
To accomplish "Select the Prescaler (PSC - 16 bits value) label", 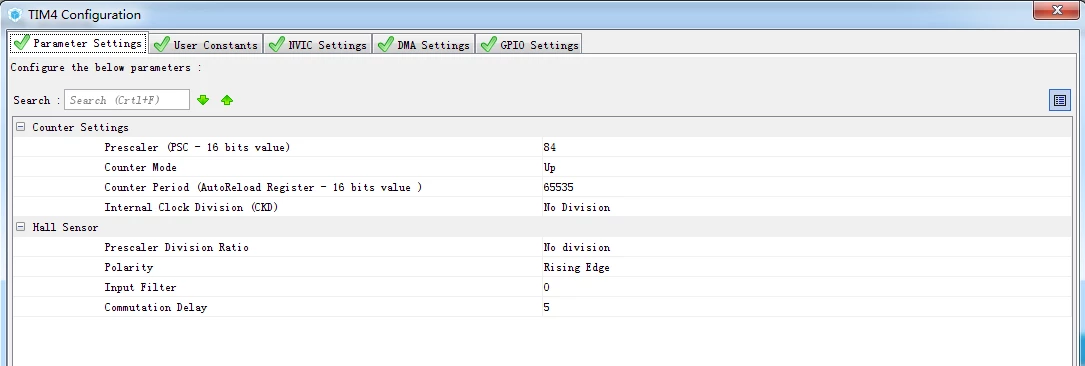I will click(197, 147).
